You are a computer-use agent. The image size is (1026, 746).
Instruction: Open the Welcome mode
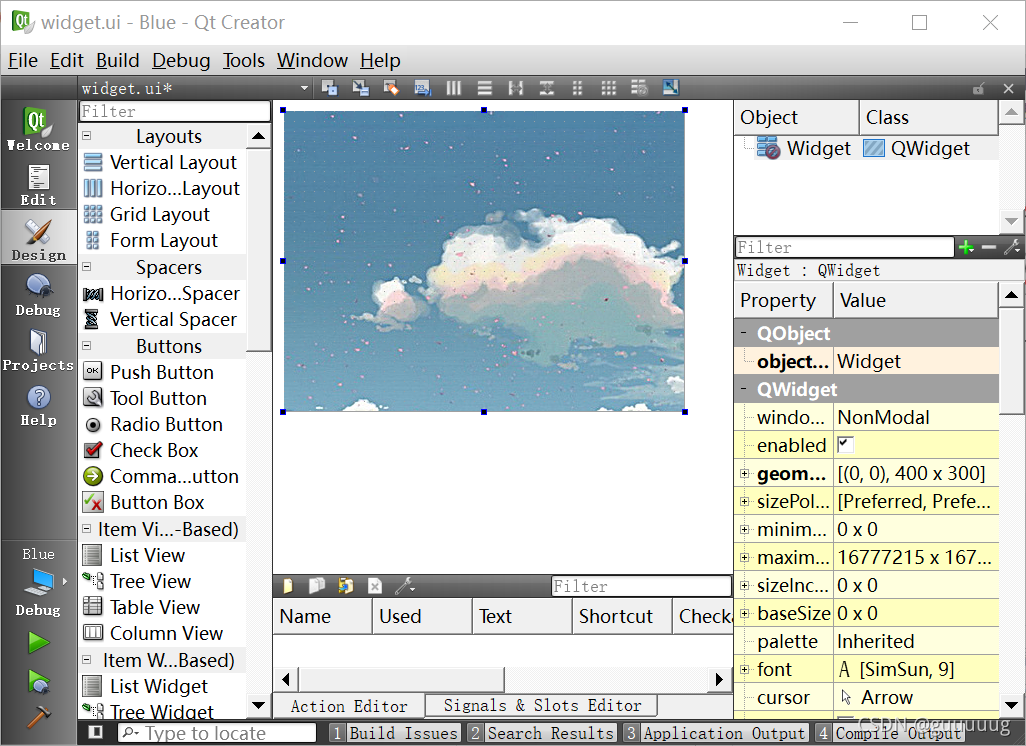click(38, 128)
